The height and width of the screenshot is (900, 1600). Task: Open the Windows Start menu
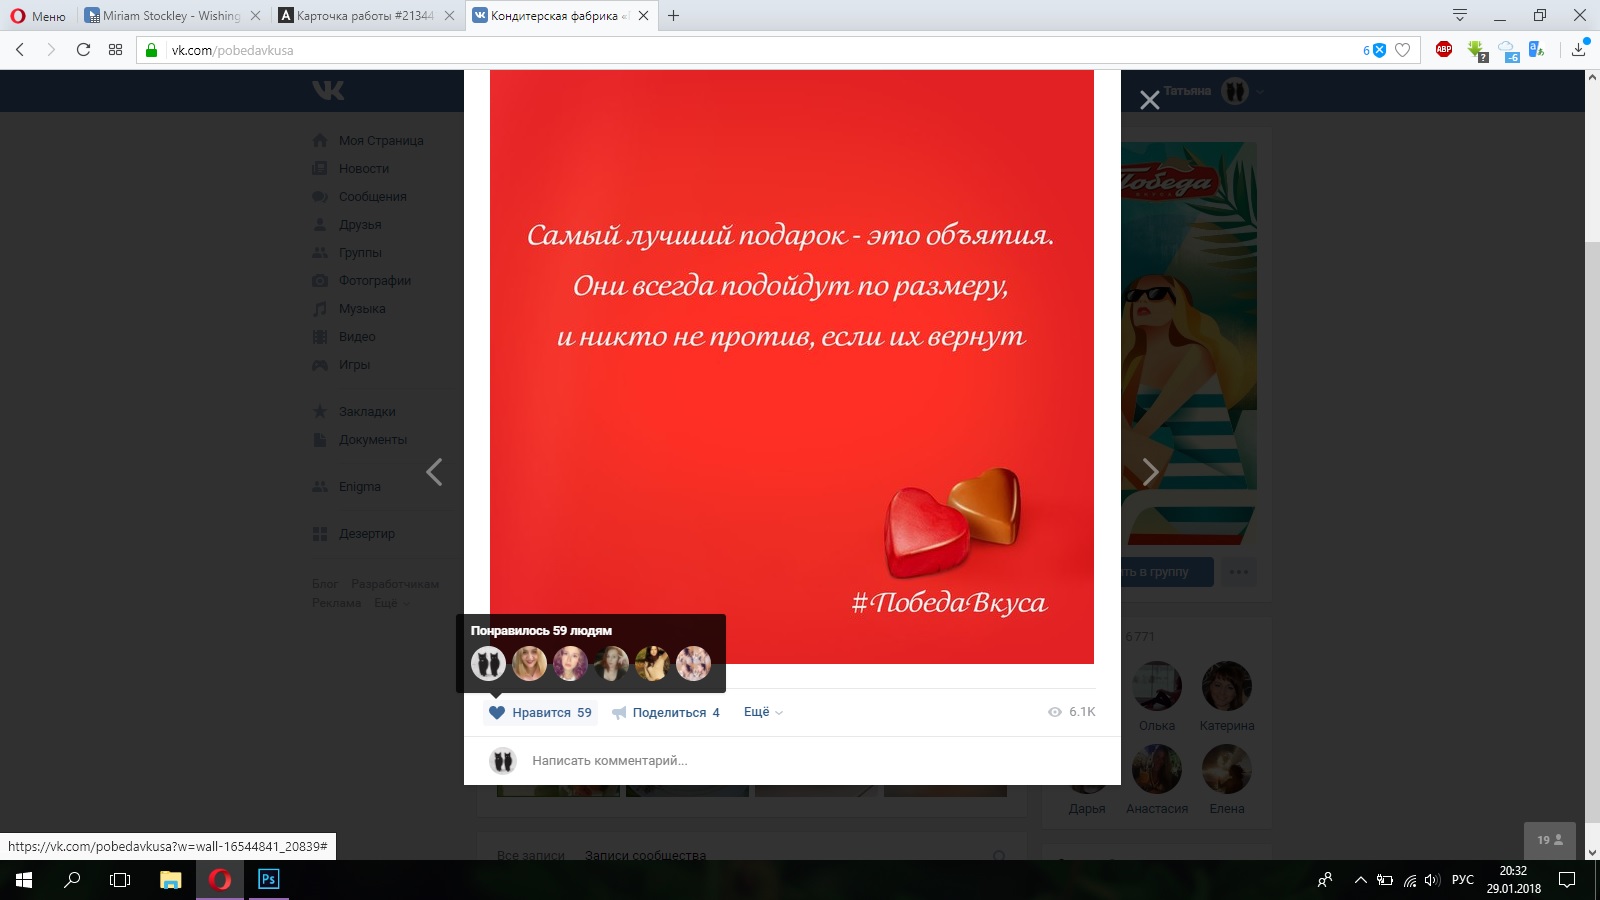click(x=24, y=880)
